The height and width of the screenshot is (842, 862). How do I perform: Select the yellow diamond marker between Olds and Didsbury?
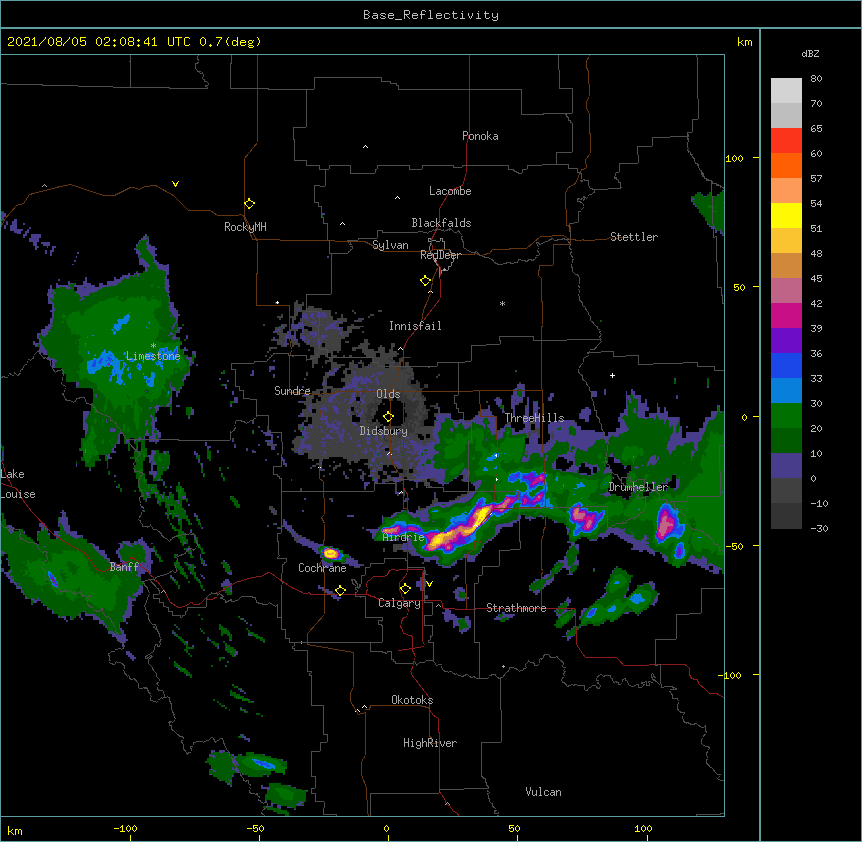click(388, 417)
